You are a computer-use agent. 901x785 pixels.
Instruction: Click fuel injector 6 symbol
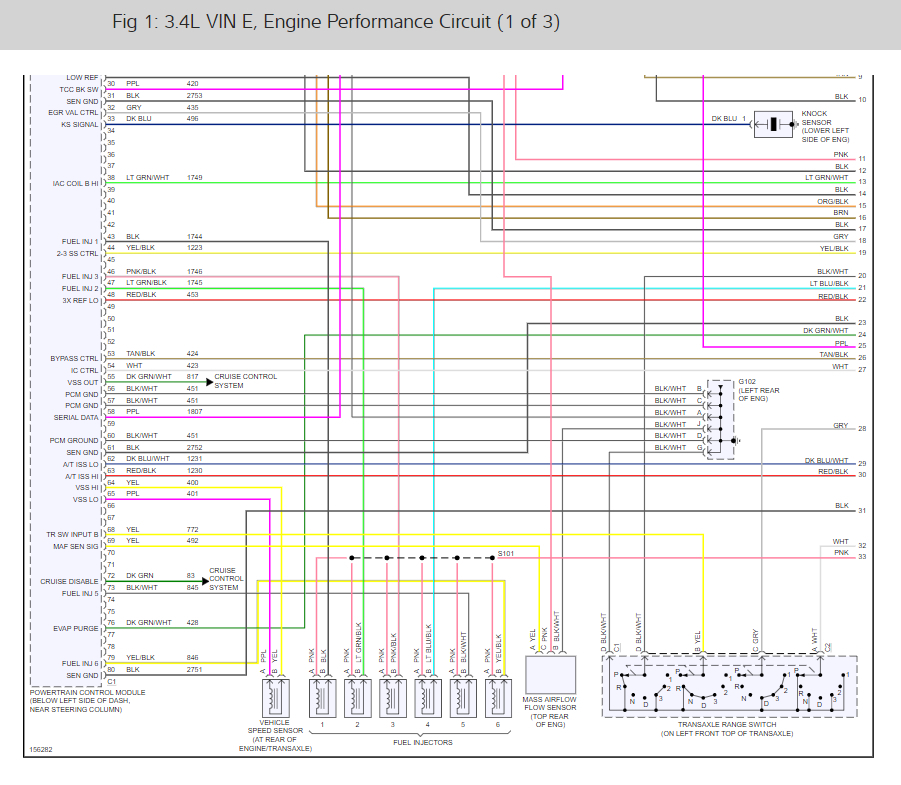click(498, 698)
